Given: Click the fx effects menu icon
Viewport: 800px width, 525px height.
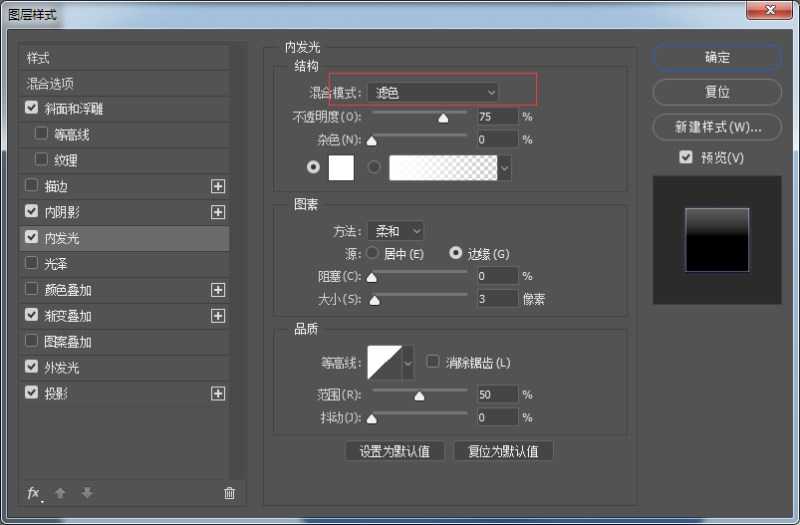Looking at the screenshot, I should tap(34, 493).
